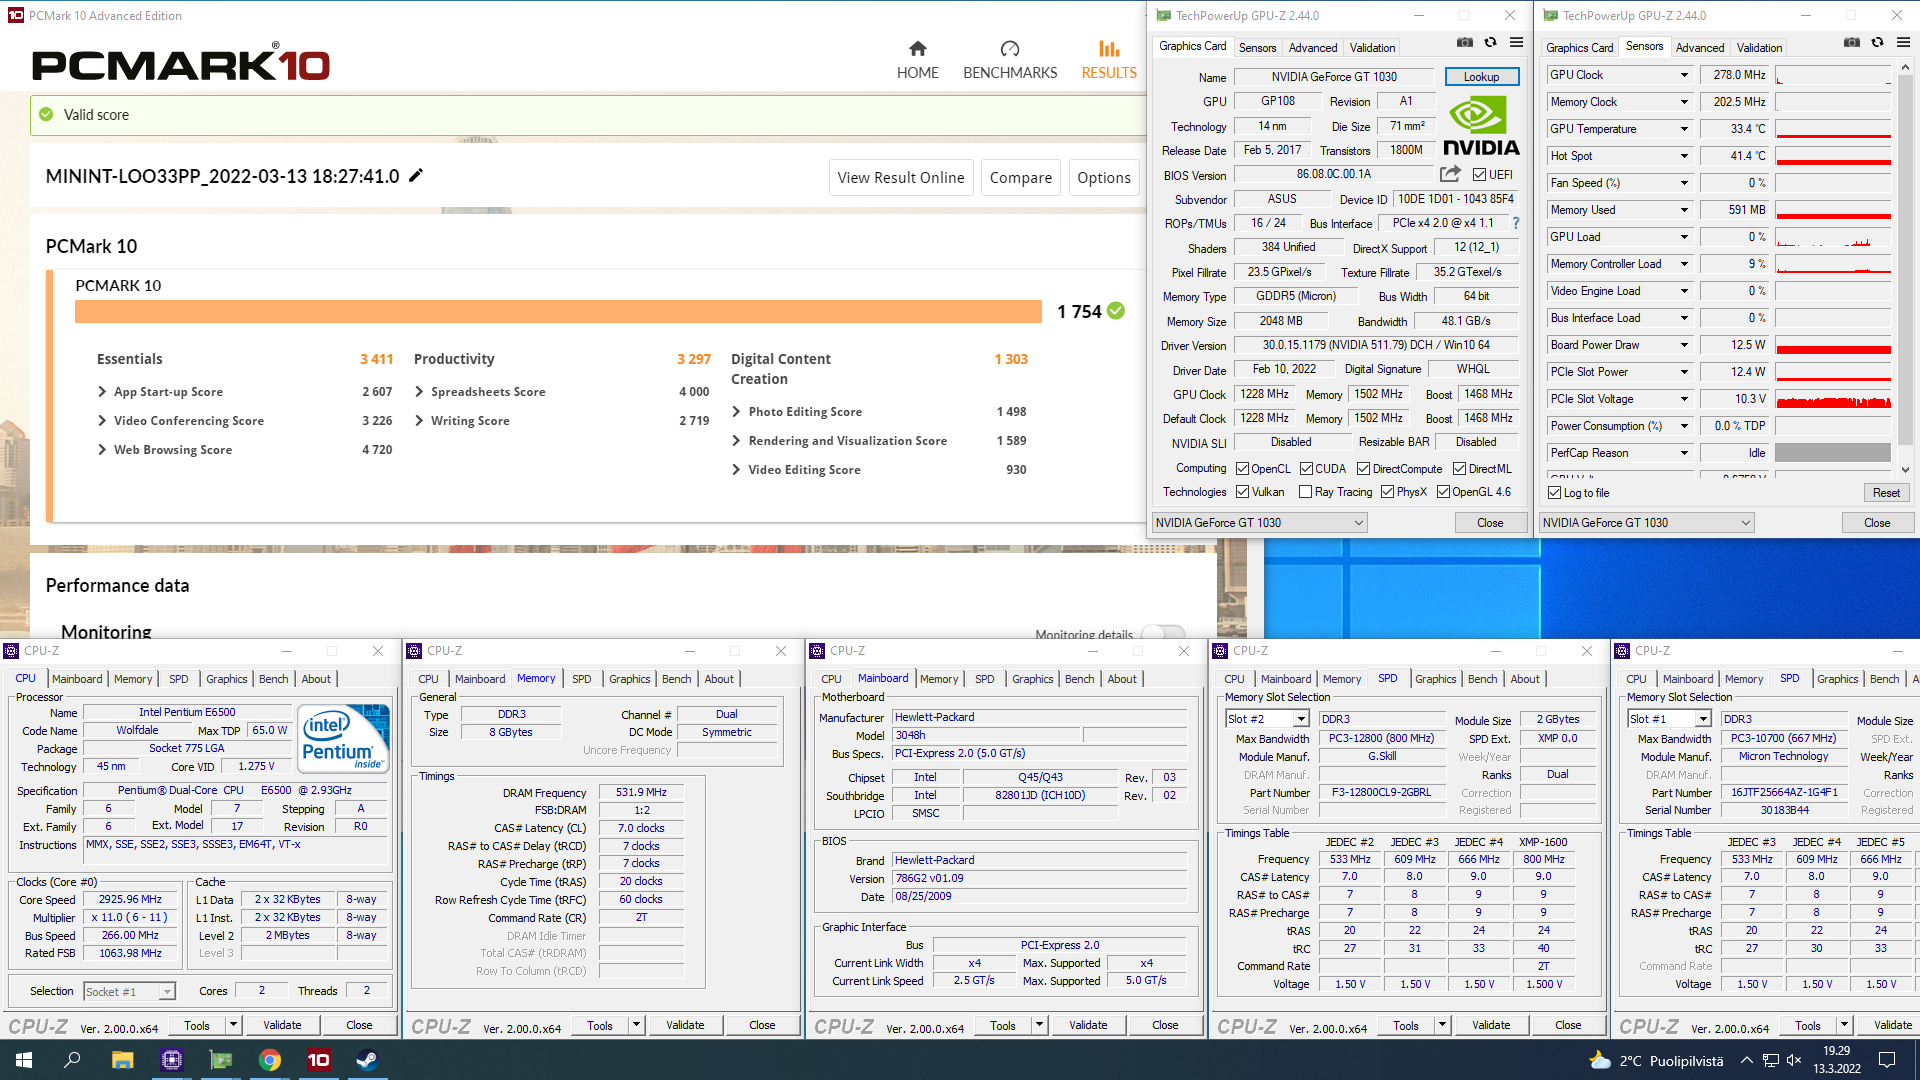
Task: Click Validate in first CPU-Z window
Action: [282, 1025]
